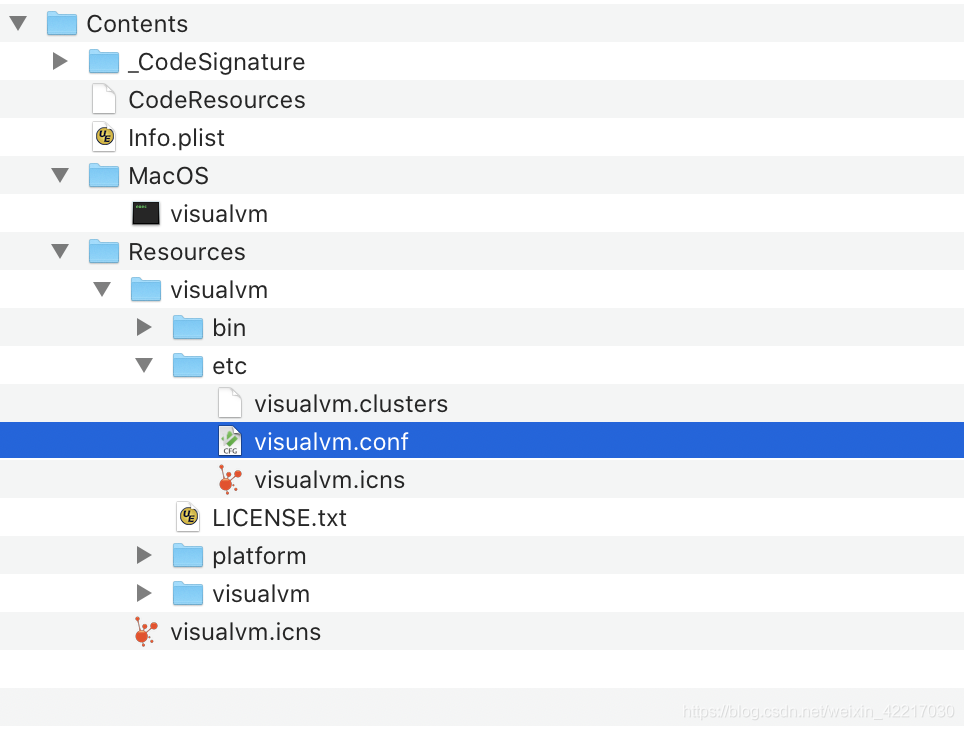The width and height of the screenshot is (964, 730).
Task: Click the CSDN blog watermark link
Action: click(817, 713)
